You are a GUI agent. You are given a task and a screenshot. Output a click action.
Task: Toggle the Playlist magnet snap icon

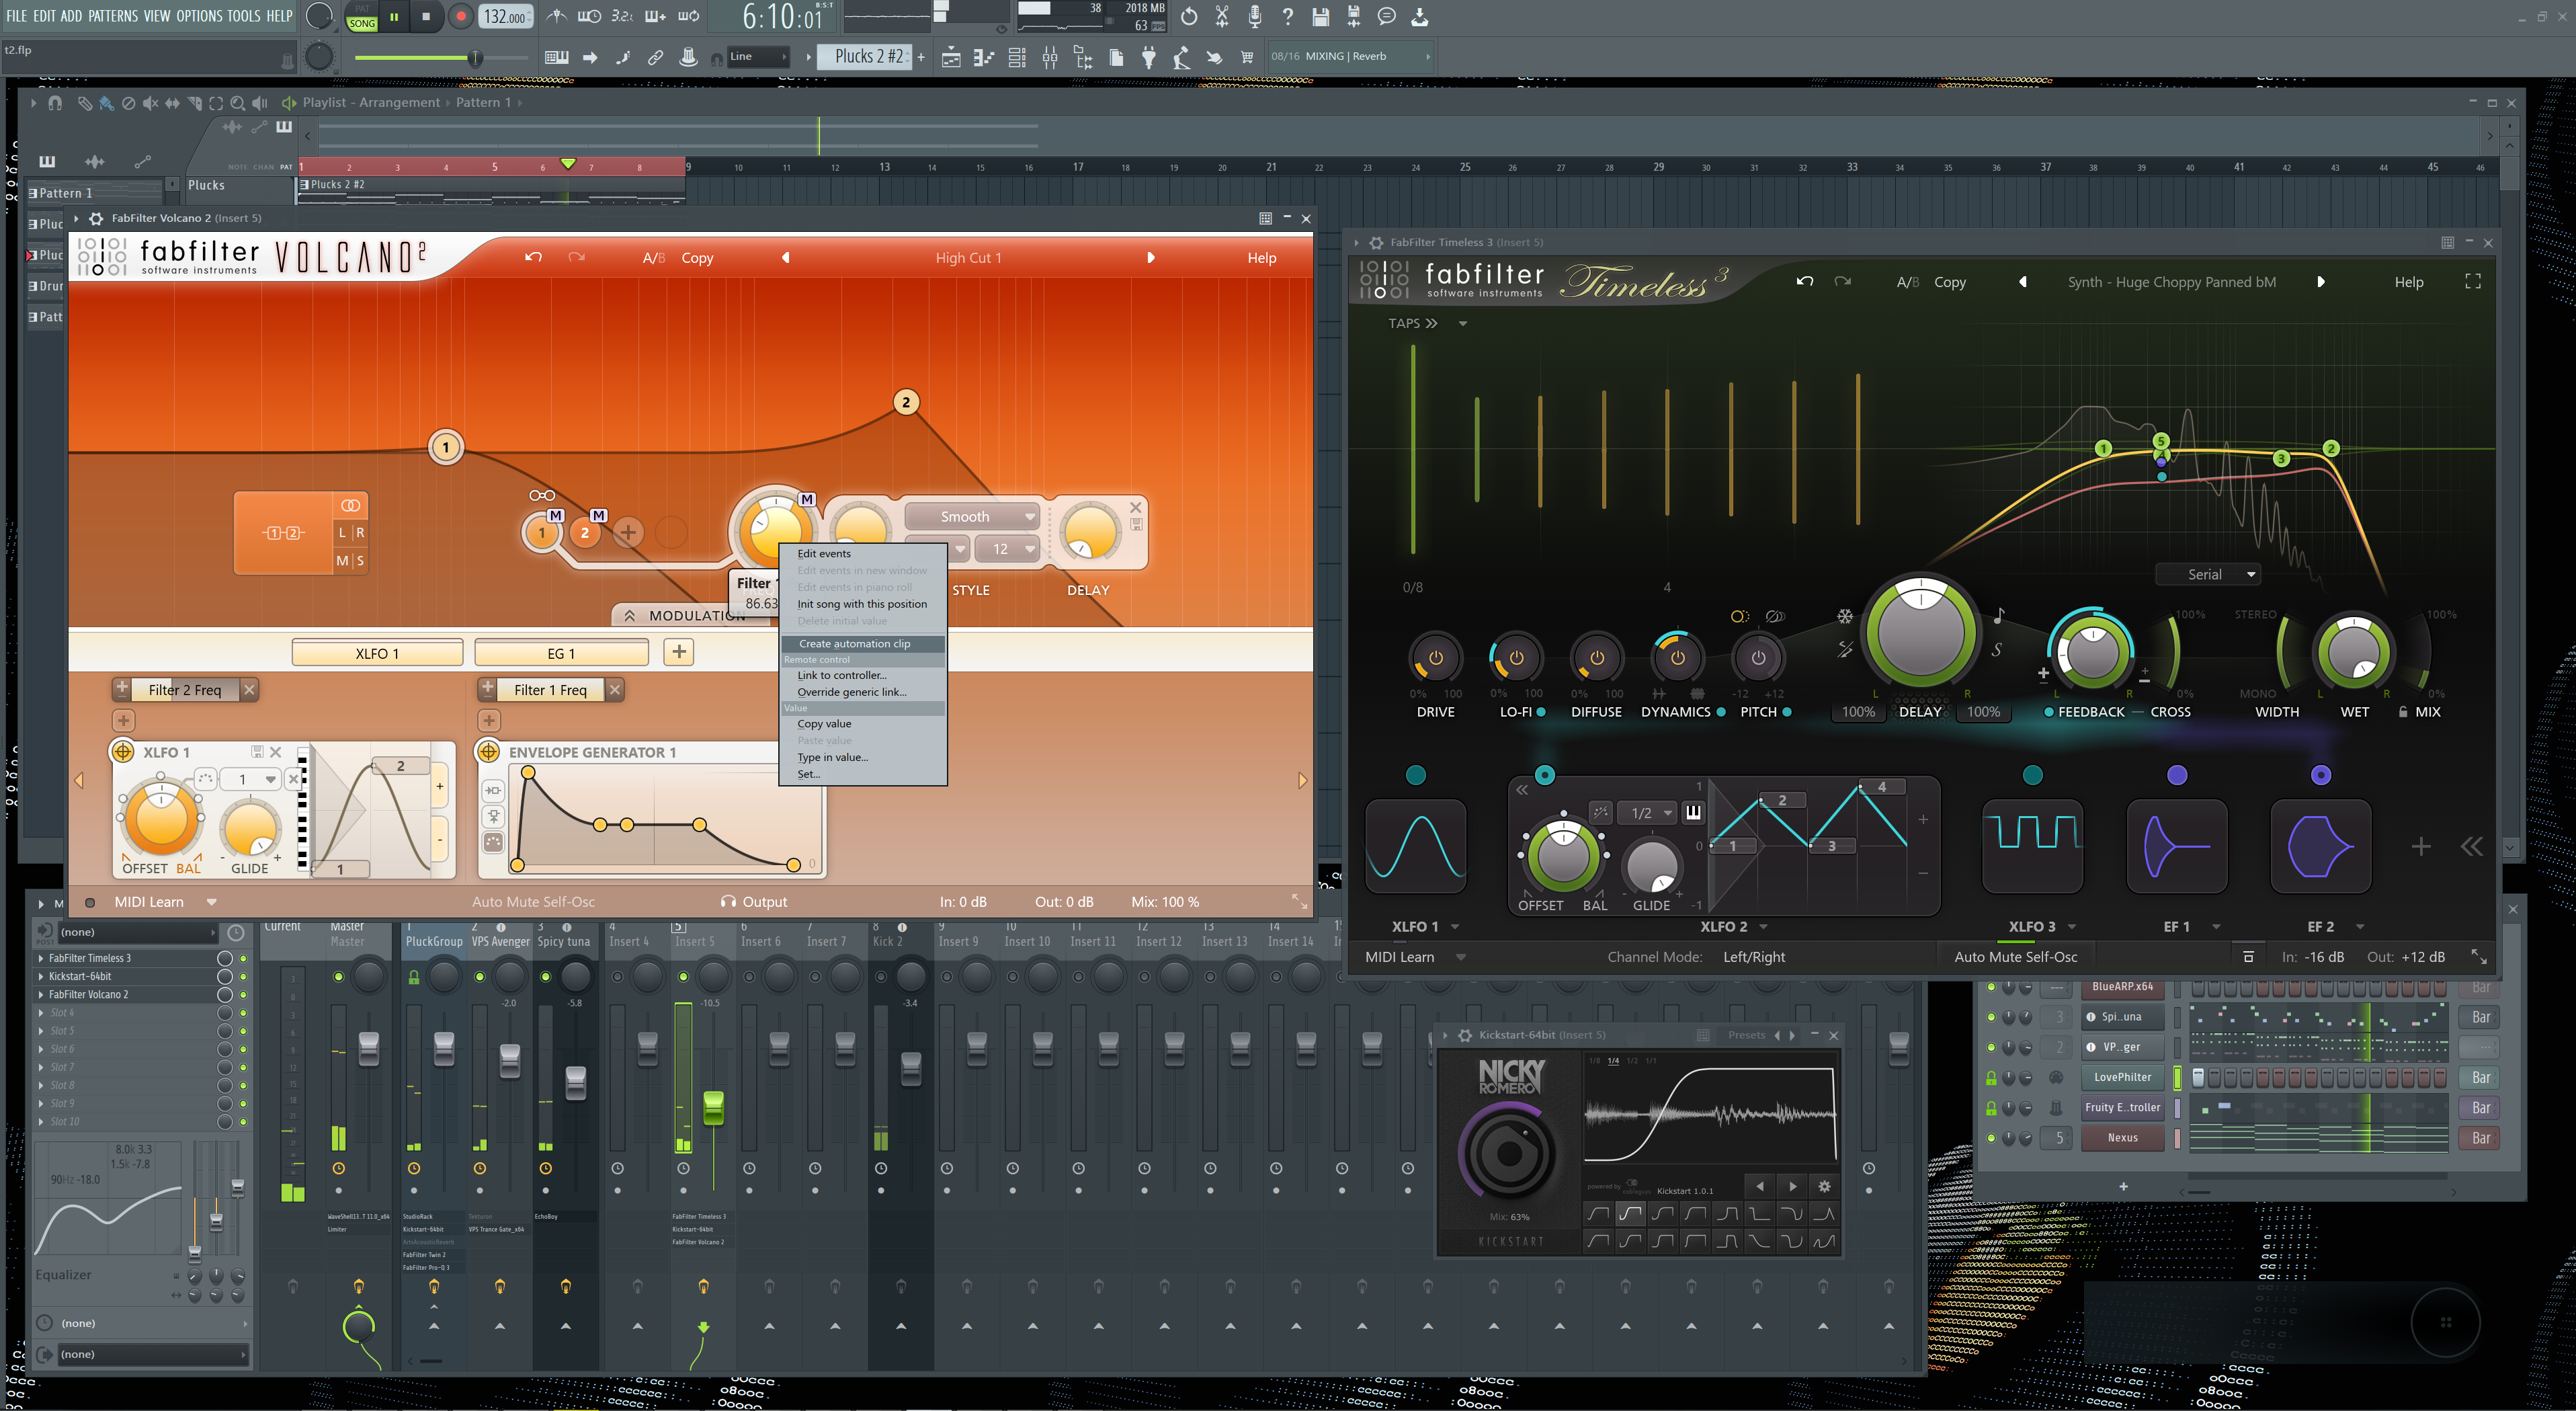pos(55,103)
